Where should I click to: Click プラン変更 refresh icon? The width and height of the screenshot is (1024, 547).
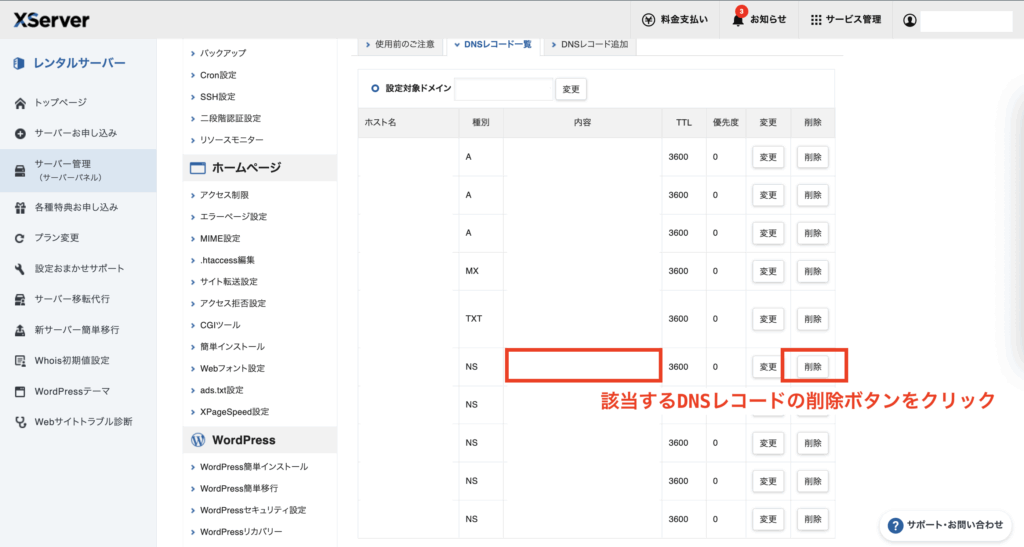(20, 238)
